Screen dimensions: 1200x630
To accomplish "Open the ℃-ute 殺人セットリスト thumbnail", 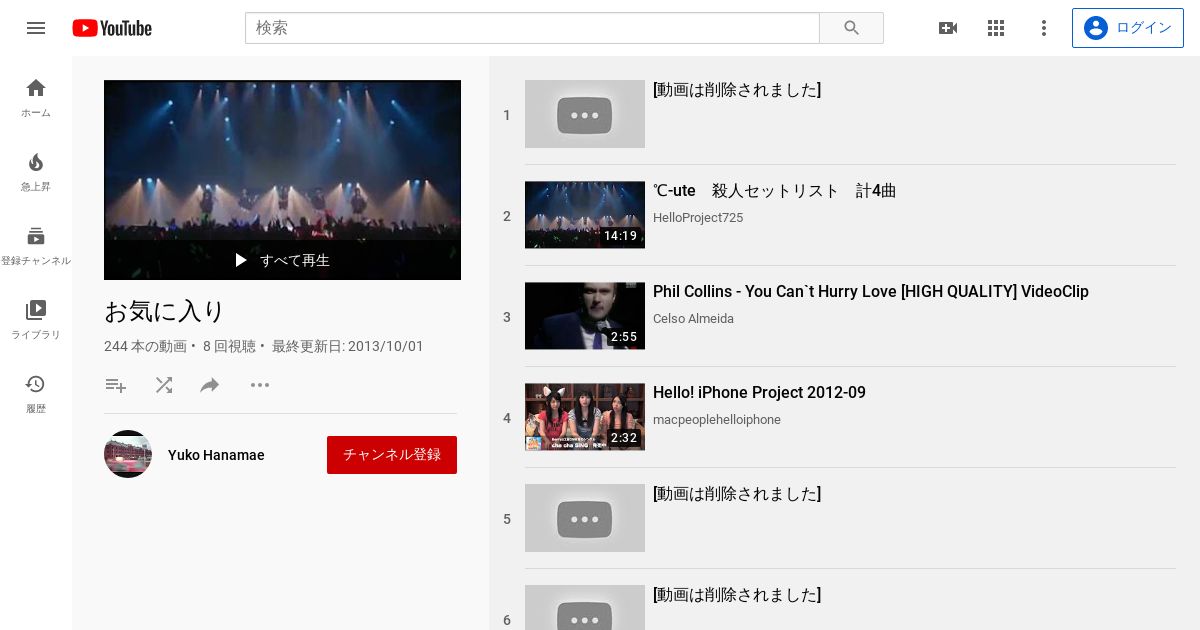I will tap(585, 215).
